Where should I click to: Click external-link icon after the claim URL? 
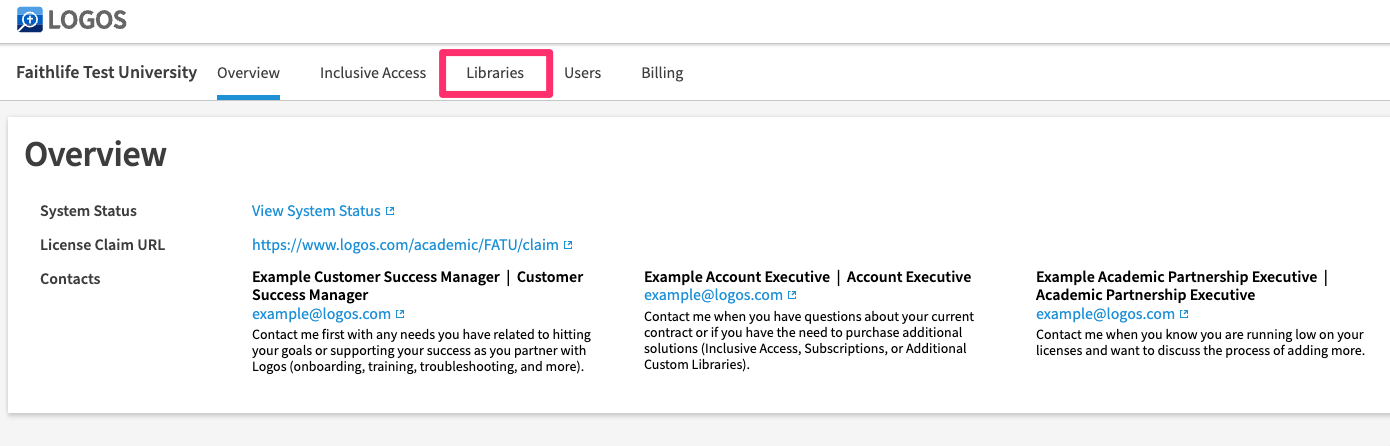pyautogui.click(x=568, y=245)
